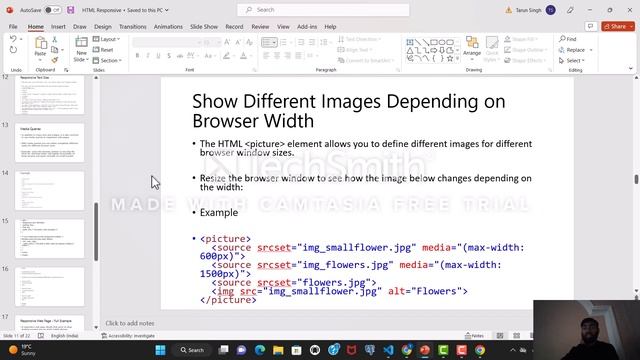
Task: Open the Select dropdown in Editing
Action: click(571, 60)
